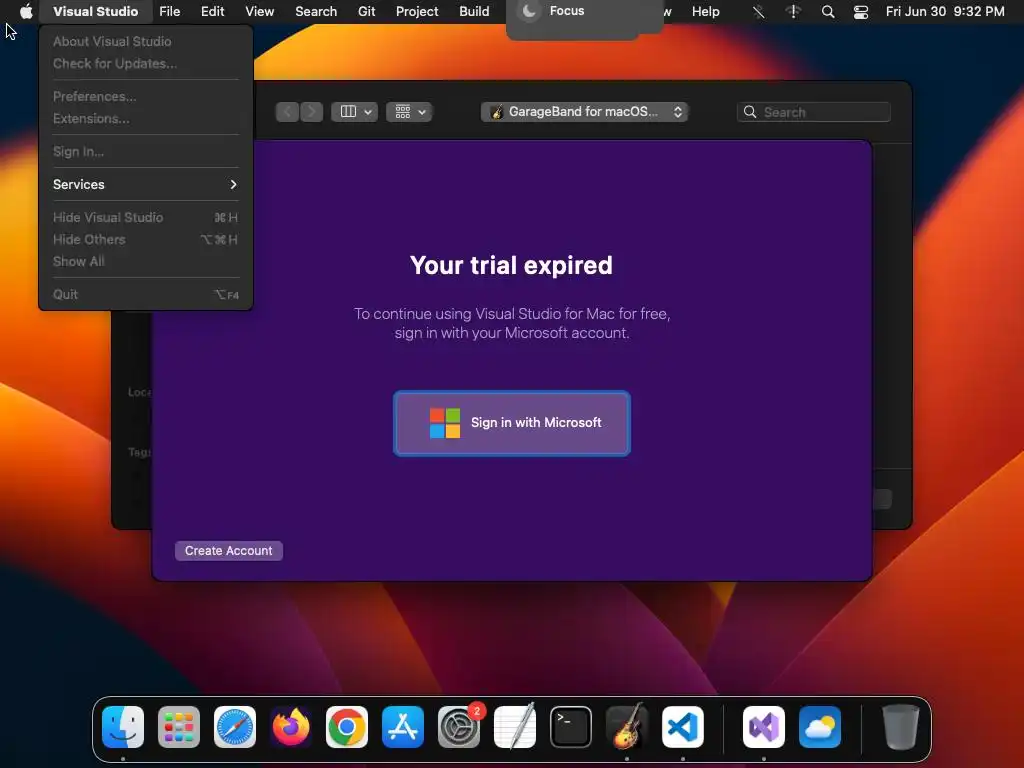Open GarageBand from the Dock
Viewport: 1024px width, 768px height.
point(627,727)
